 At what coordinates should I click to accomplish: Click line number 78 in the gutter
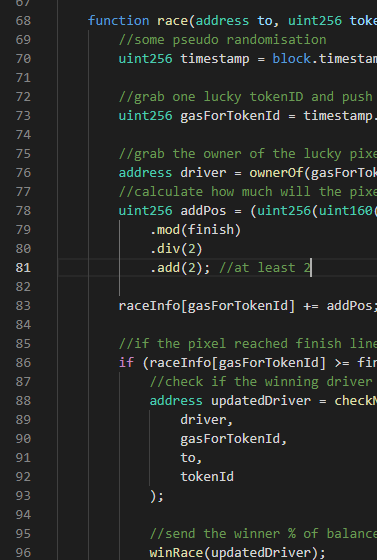click(23, 211)
